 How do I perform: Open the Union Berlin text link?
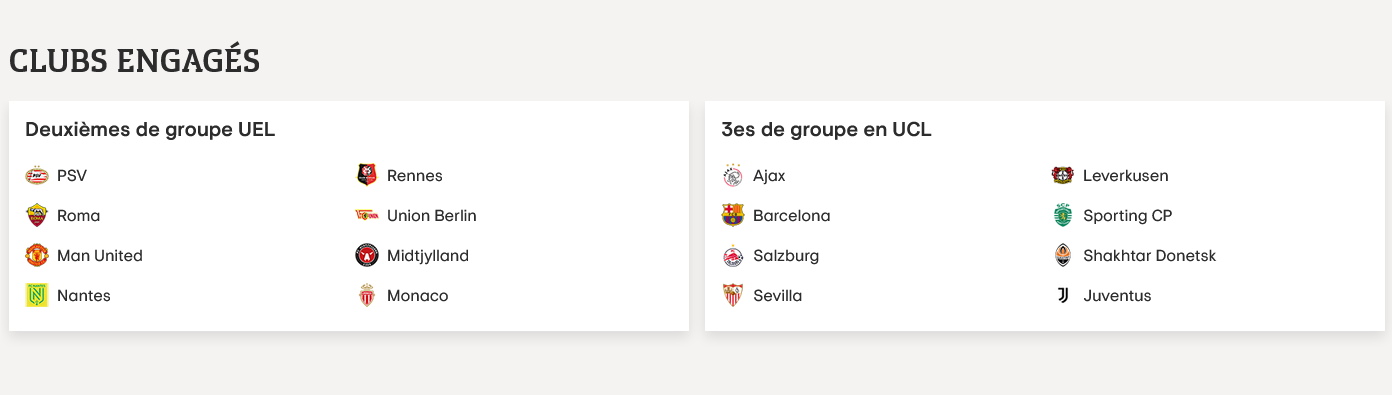pyautogui.click(x=432, y=216)
